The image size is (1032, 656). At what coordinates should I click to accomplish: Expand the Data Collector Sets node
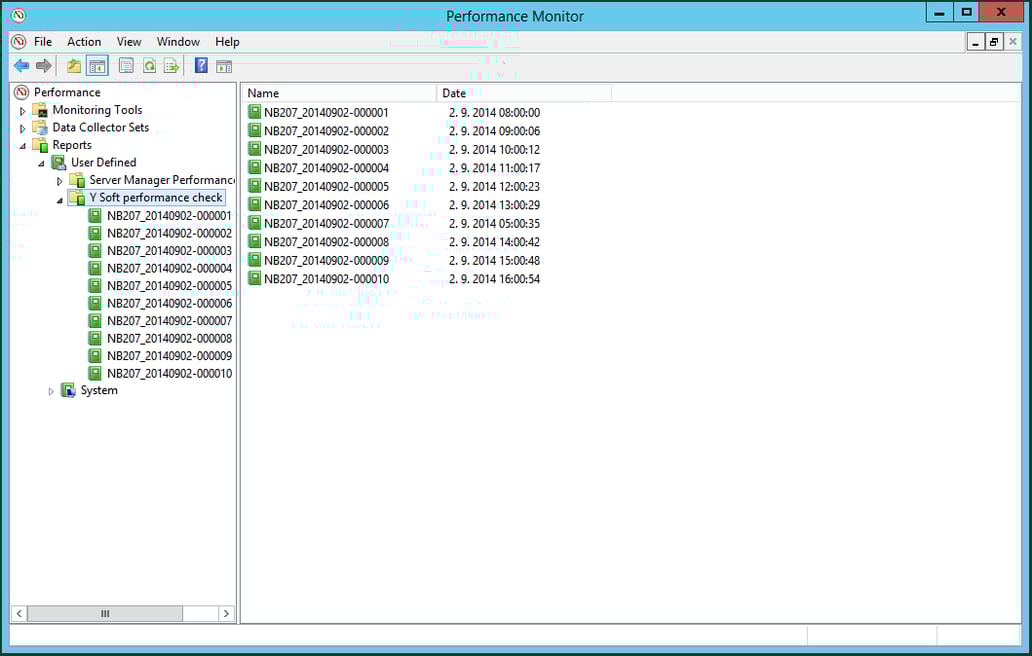(23, 127)
